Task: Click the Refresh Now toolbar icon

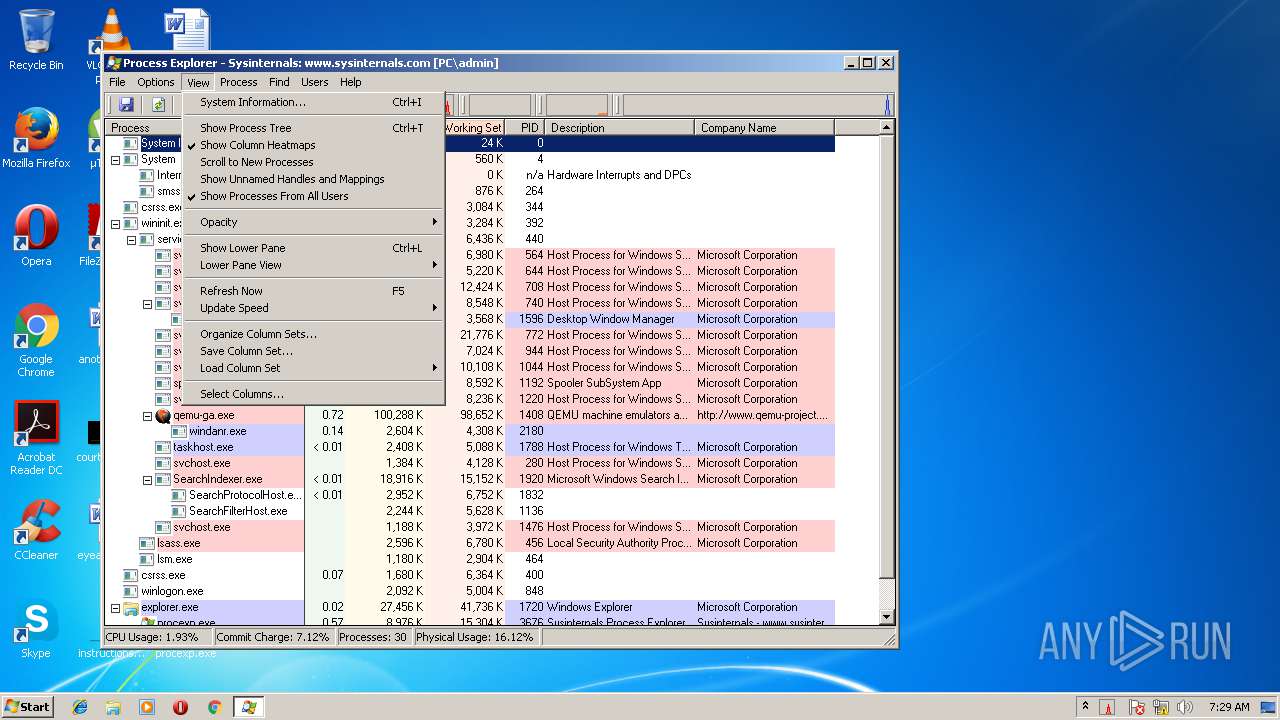Action: (x=158, y=104)
